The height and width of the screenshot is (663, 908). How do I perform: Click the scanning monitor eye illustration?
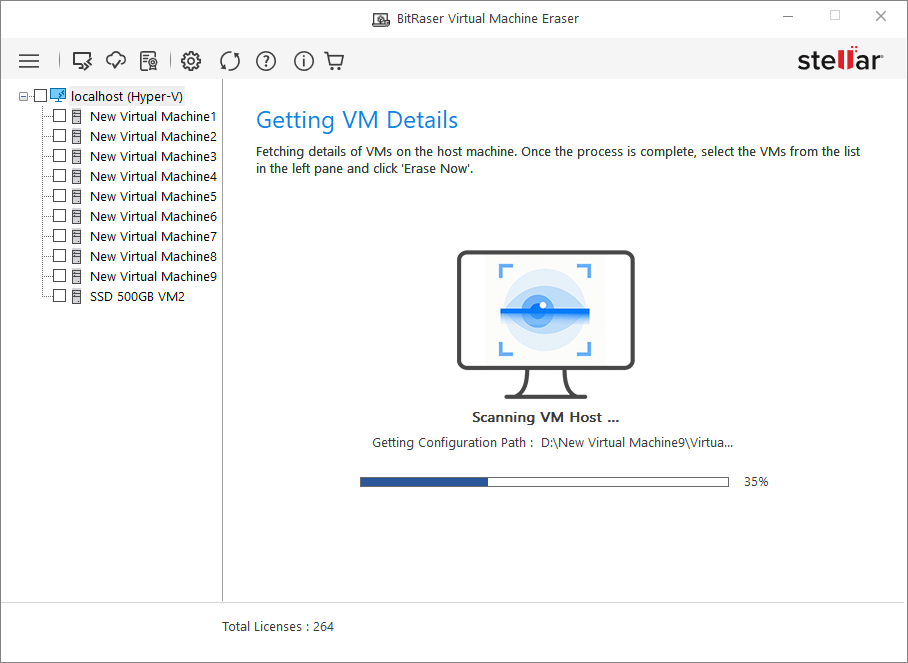click(x=545, y=324)
